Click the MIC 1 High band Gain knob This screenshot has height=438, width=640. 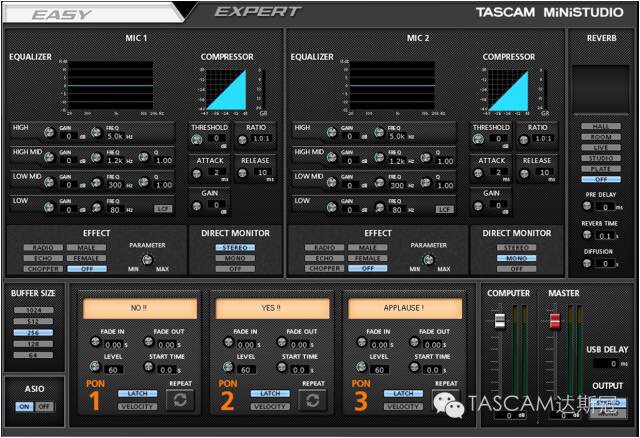(48, 132)
